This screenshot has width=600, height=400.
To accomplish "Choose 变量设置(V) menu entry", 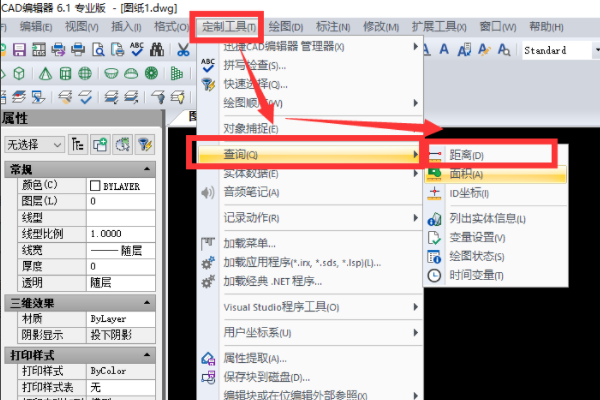I will coord(496,237).
